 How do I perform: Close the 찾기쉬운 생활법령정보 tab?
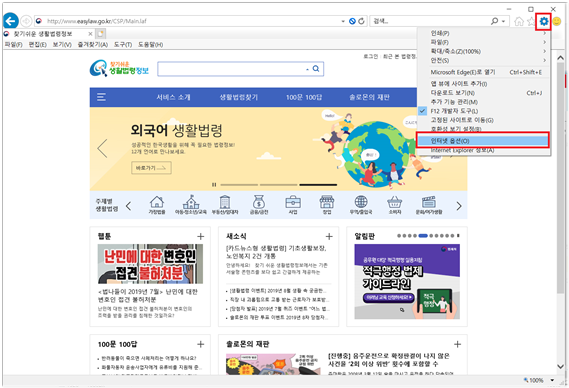point(90,34)
